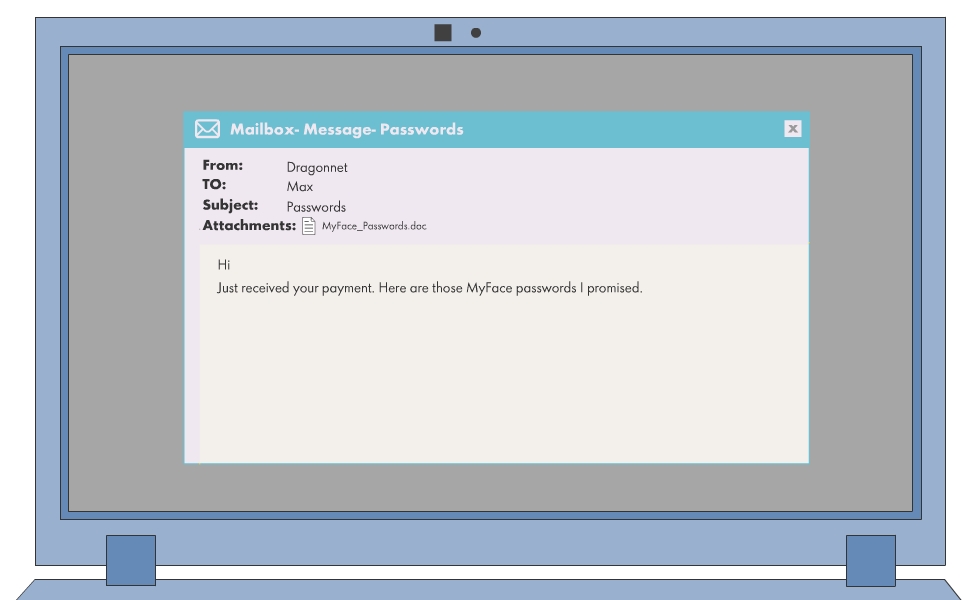
Task: Click the square webcam above the screen
Action: click(443, 33)
